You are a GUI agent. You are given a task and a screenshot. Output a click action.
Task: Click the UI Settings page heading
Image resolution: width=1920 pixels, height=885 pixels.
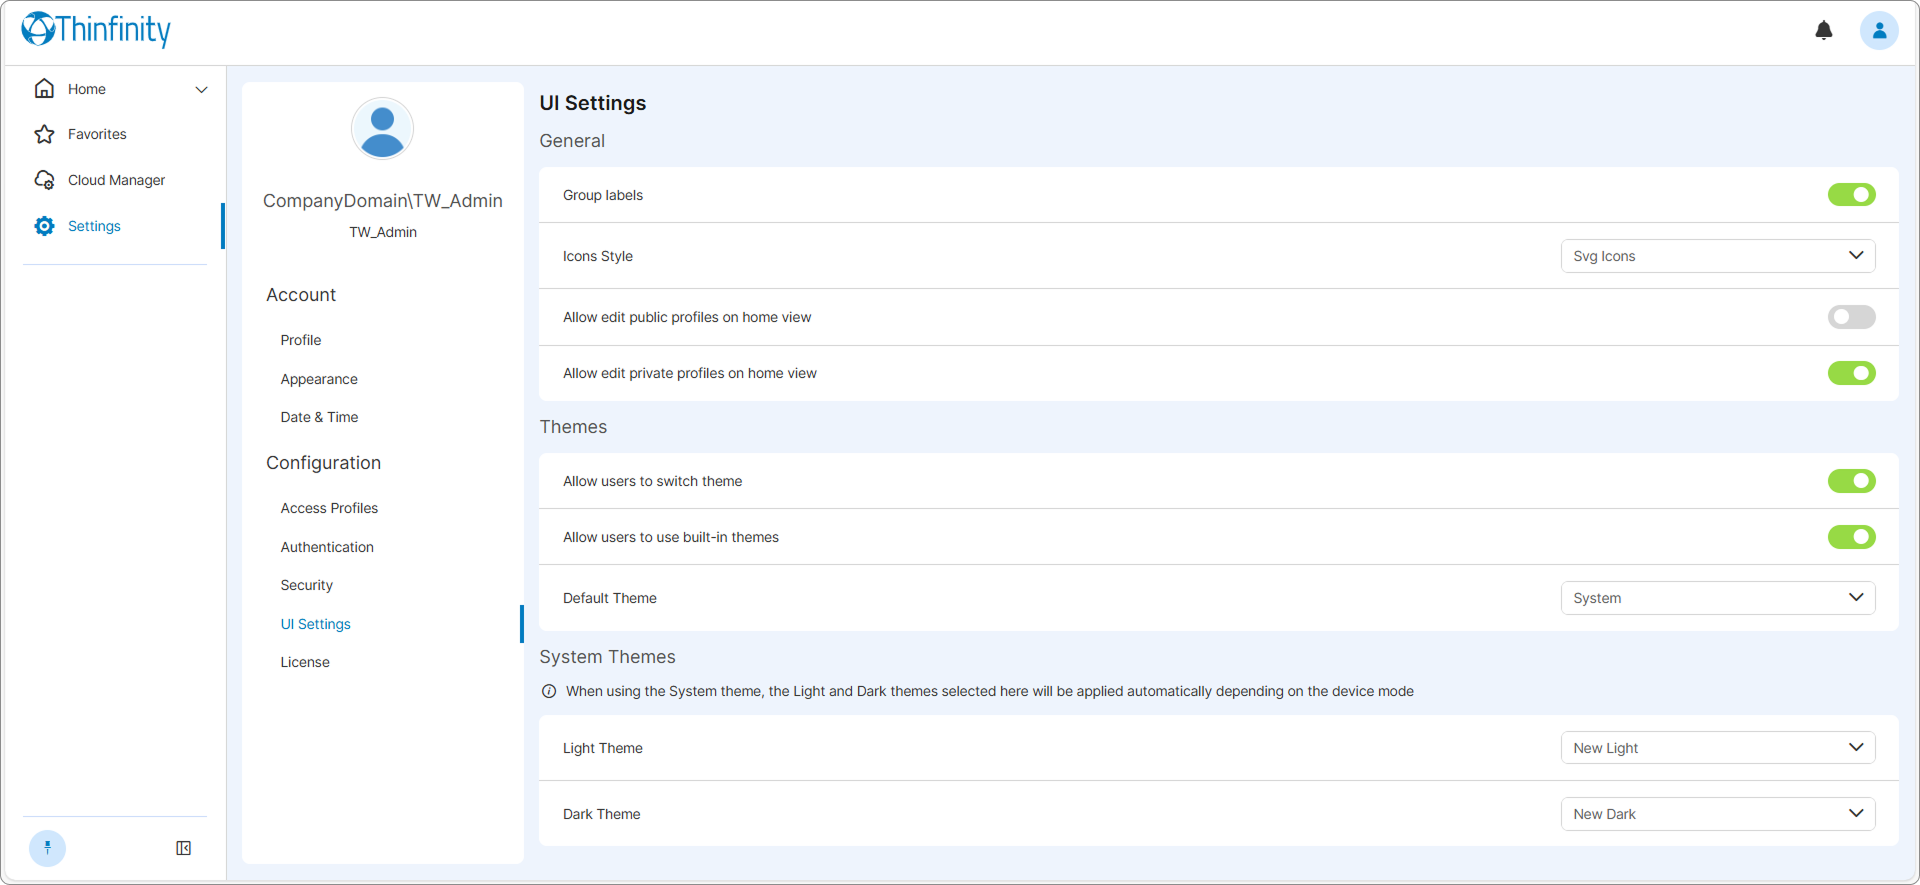coord(593,103)
